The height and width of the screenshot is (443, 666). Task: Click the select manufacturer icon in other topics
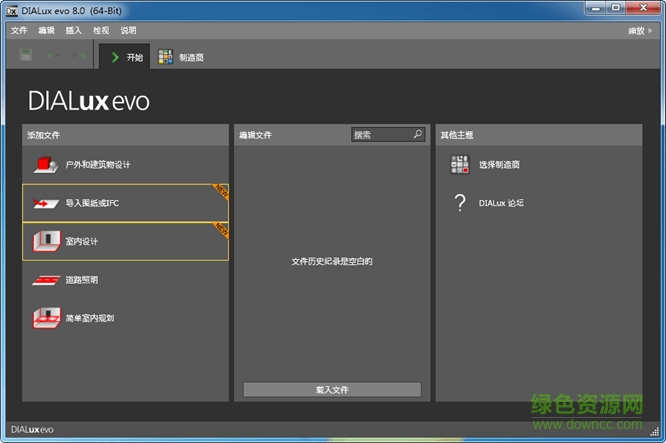[460, 165]
